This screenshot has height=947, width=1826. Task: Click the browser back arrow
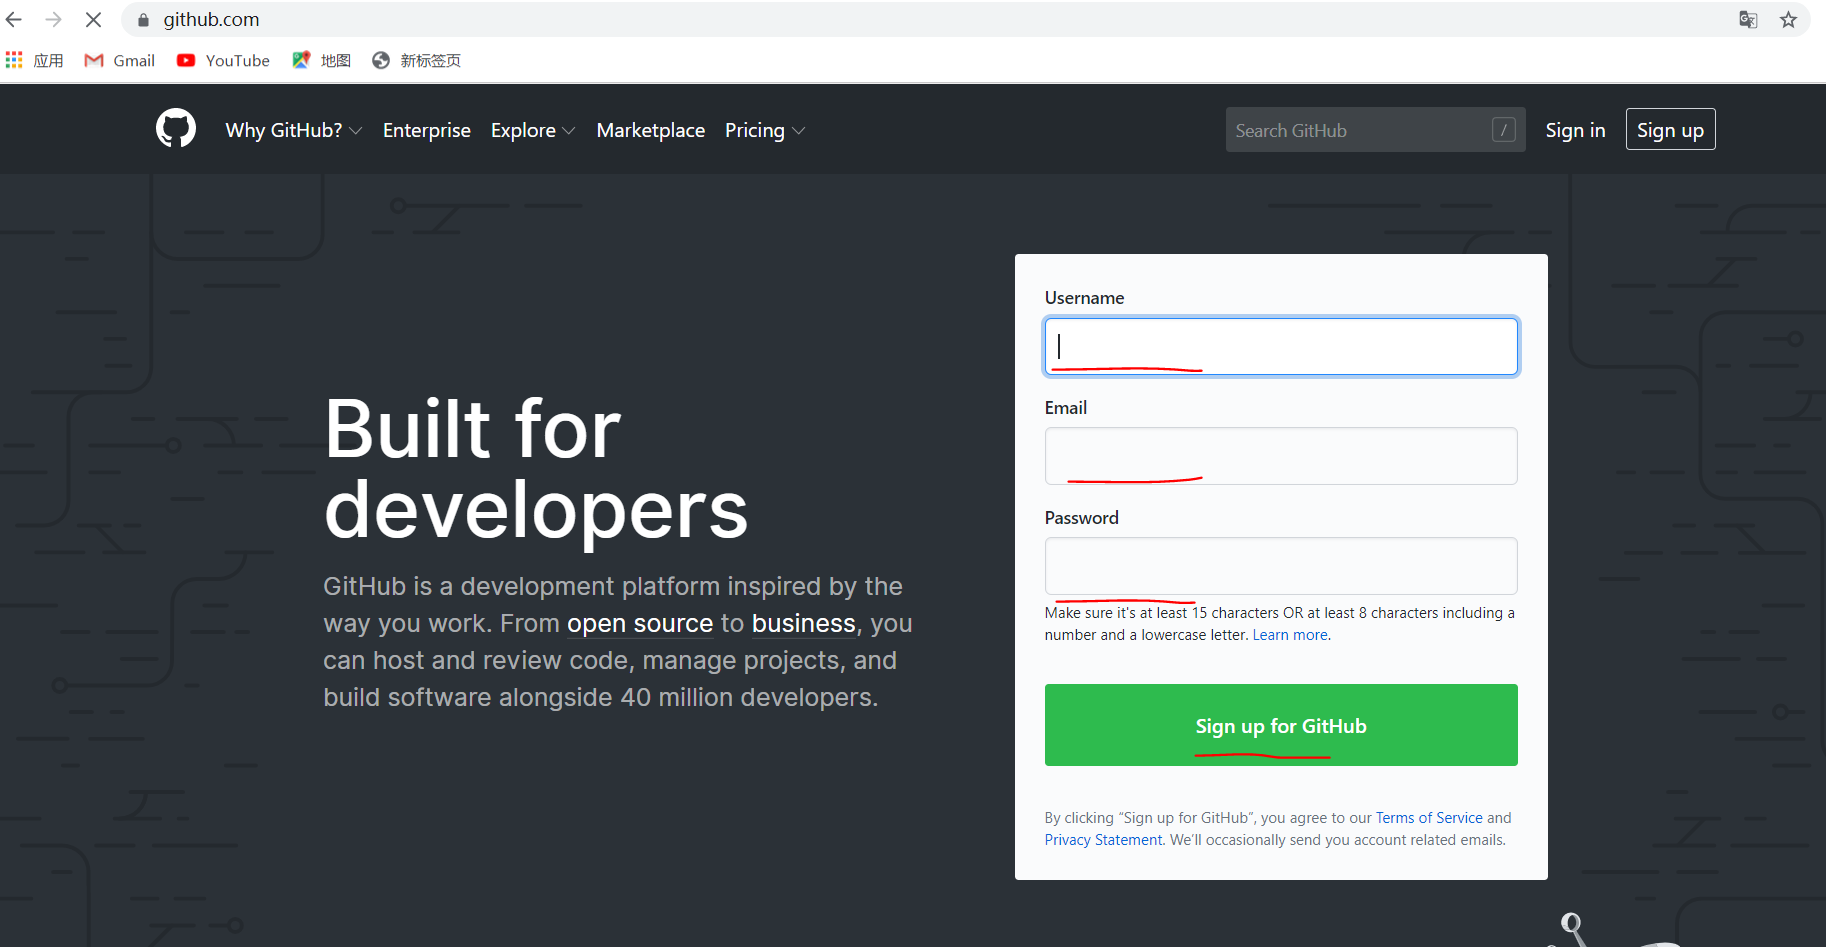[14, 20]
